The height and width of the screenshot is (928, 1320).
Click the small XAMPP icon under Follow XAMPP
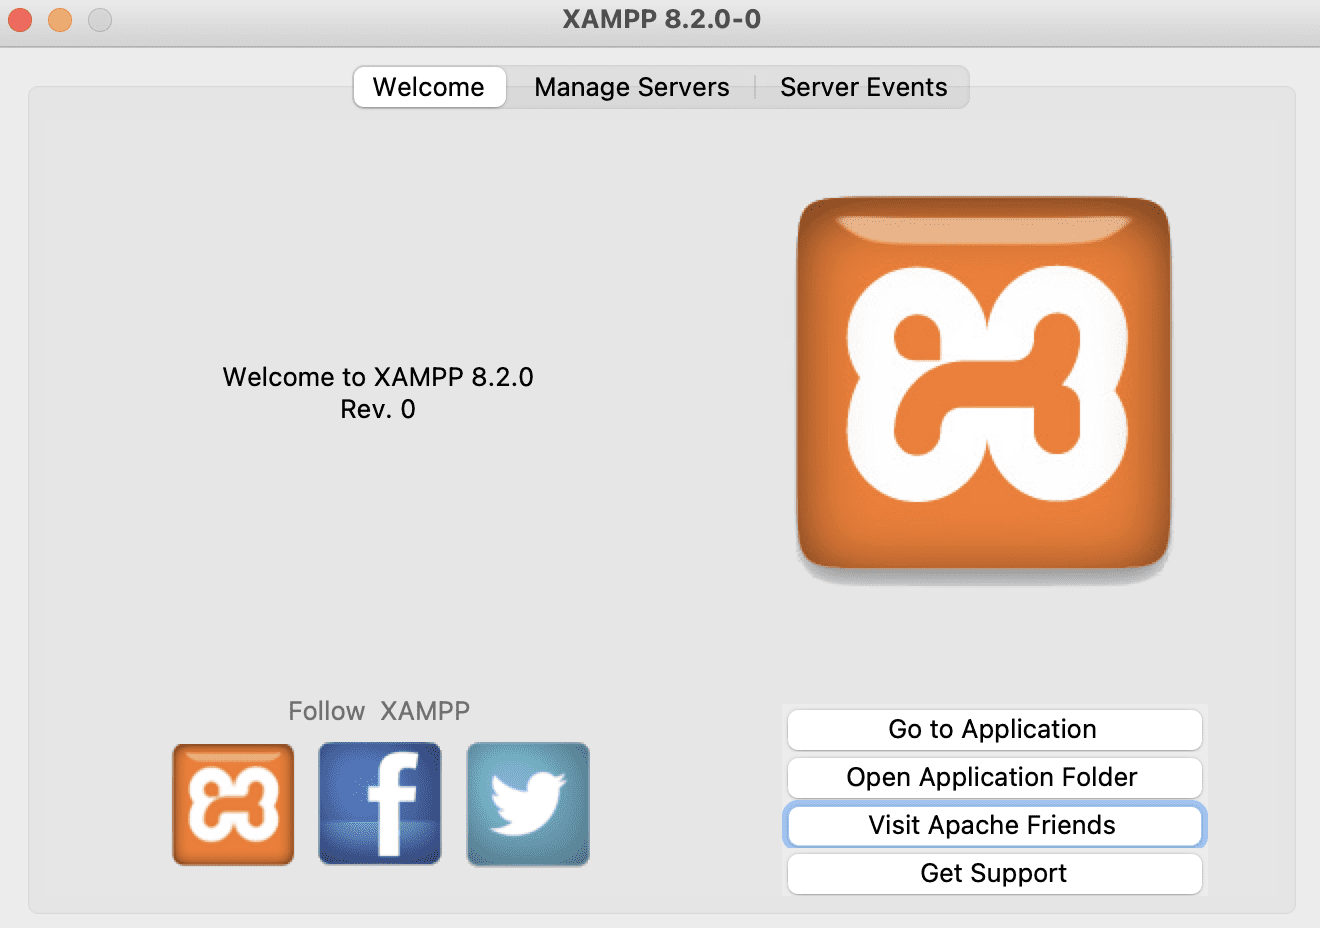pyautogui.click(x=233, y=803)
